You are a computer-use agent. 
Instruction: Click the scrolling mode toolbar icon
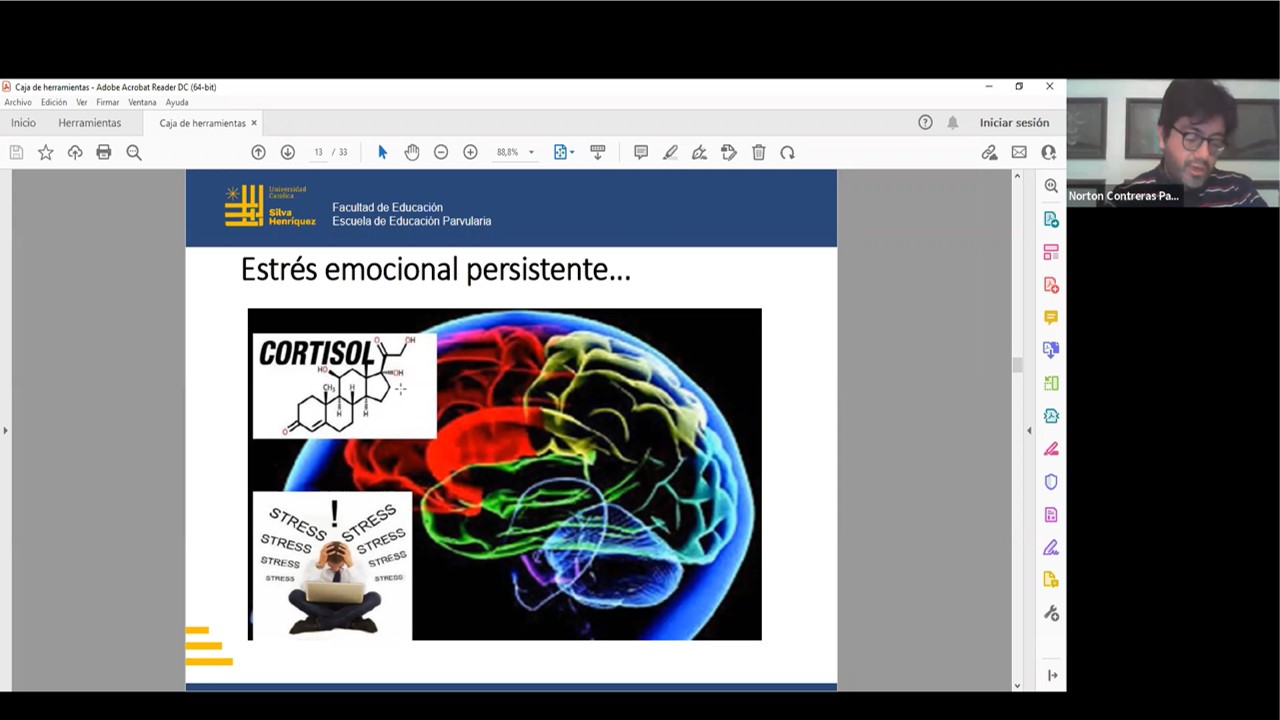coord(598,152)
